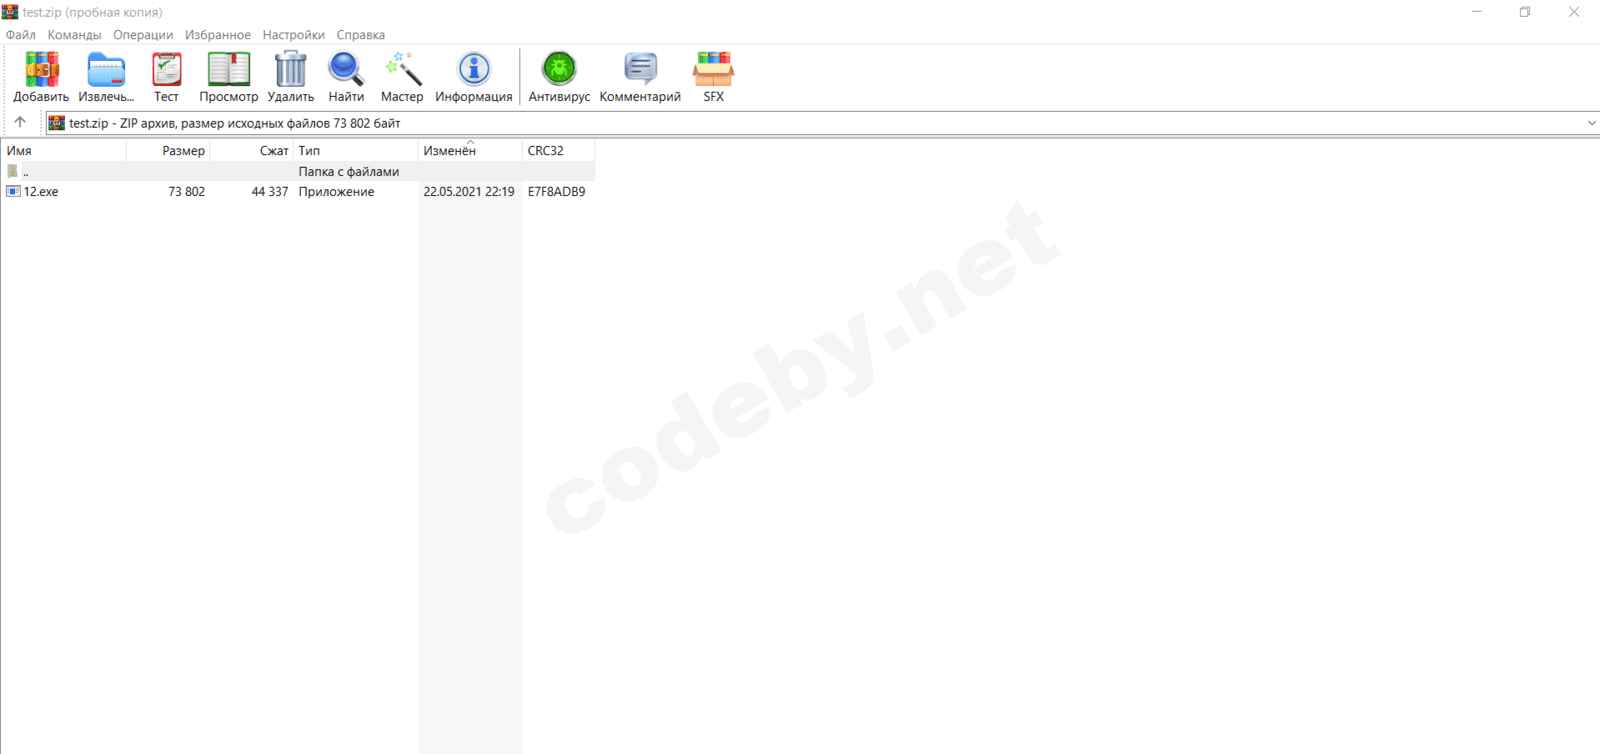Close the WinRAR window
Image resolution: width=1600 pixels, height=754 pixels.
(1574, 12)
